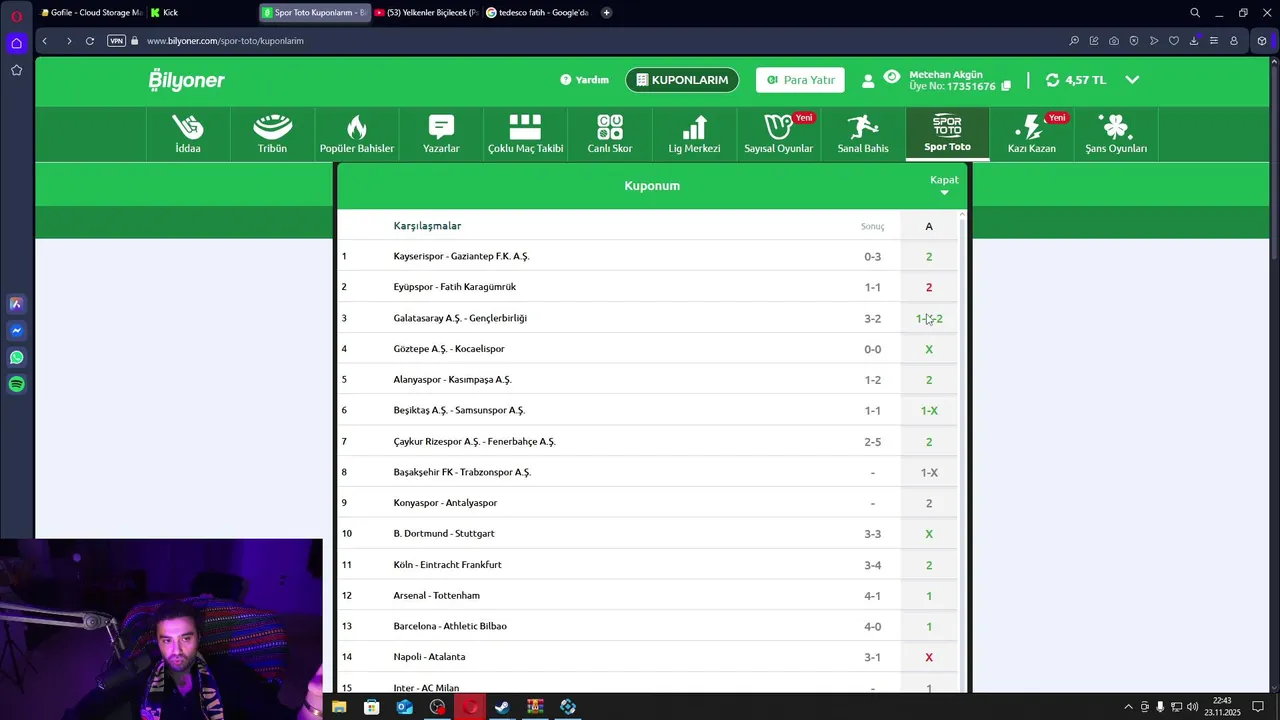This screenshot has width=1280, height=720.
Task: Open Spotify in sidebar
Action: click(16, 384)
